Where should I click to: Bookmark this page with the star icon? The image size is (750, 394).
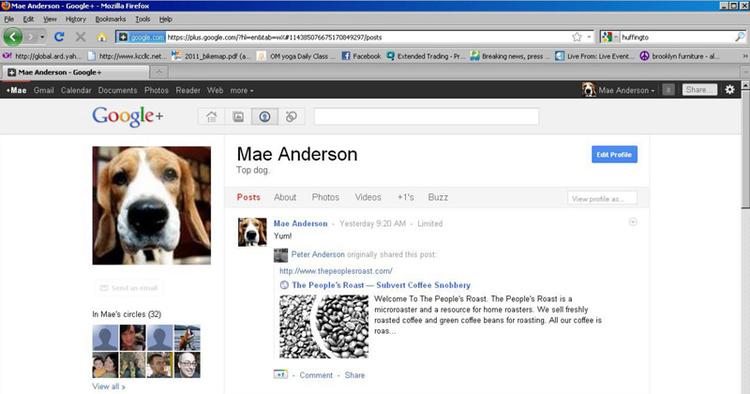[577, 37]
